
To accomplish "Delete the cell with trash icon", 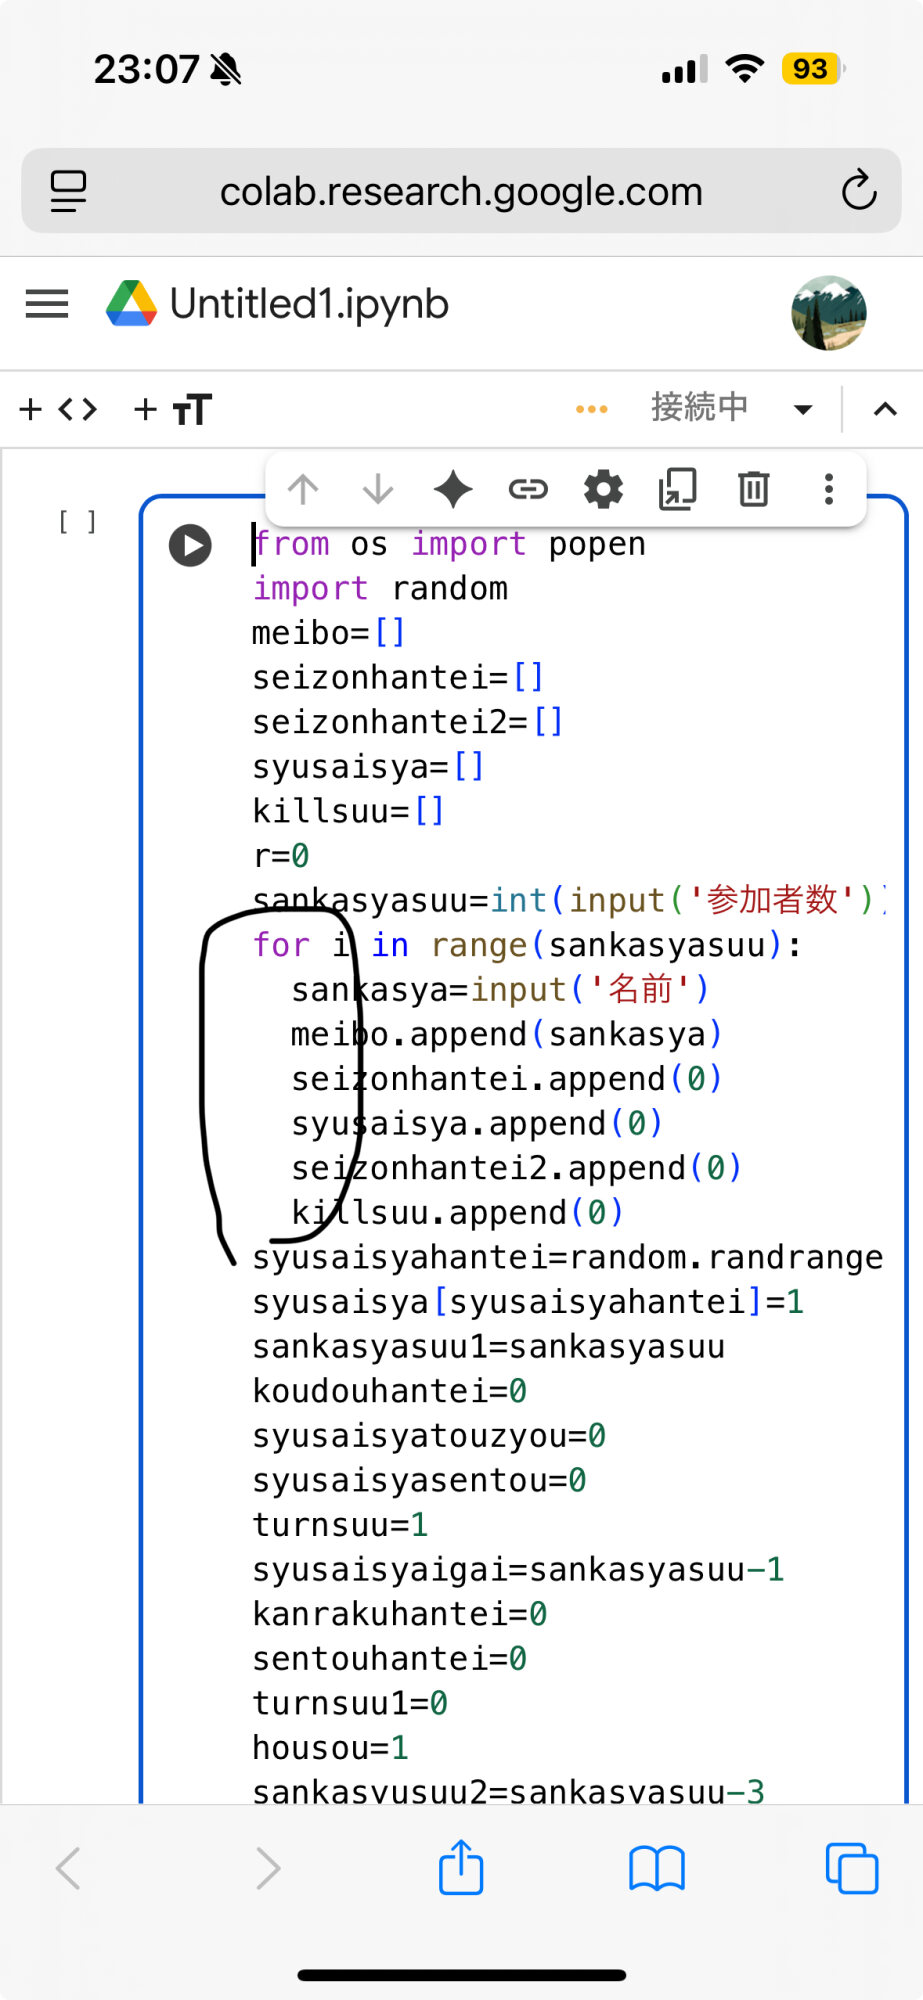I will click(753, 490).
